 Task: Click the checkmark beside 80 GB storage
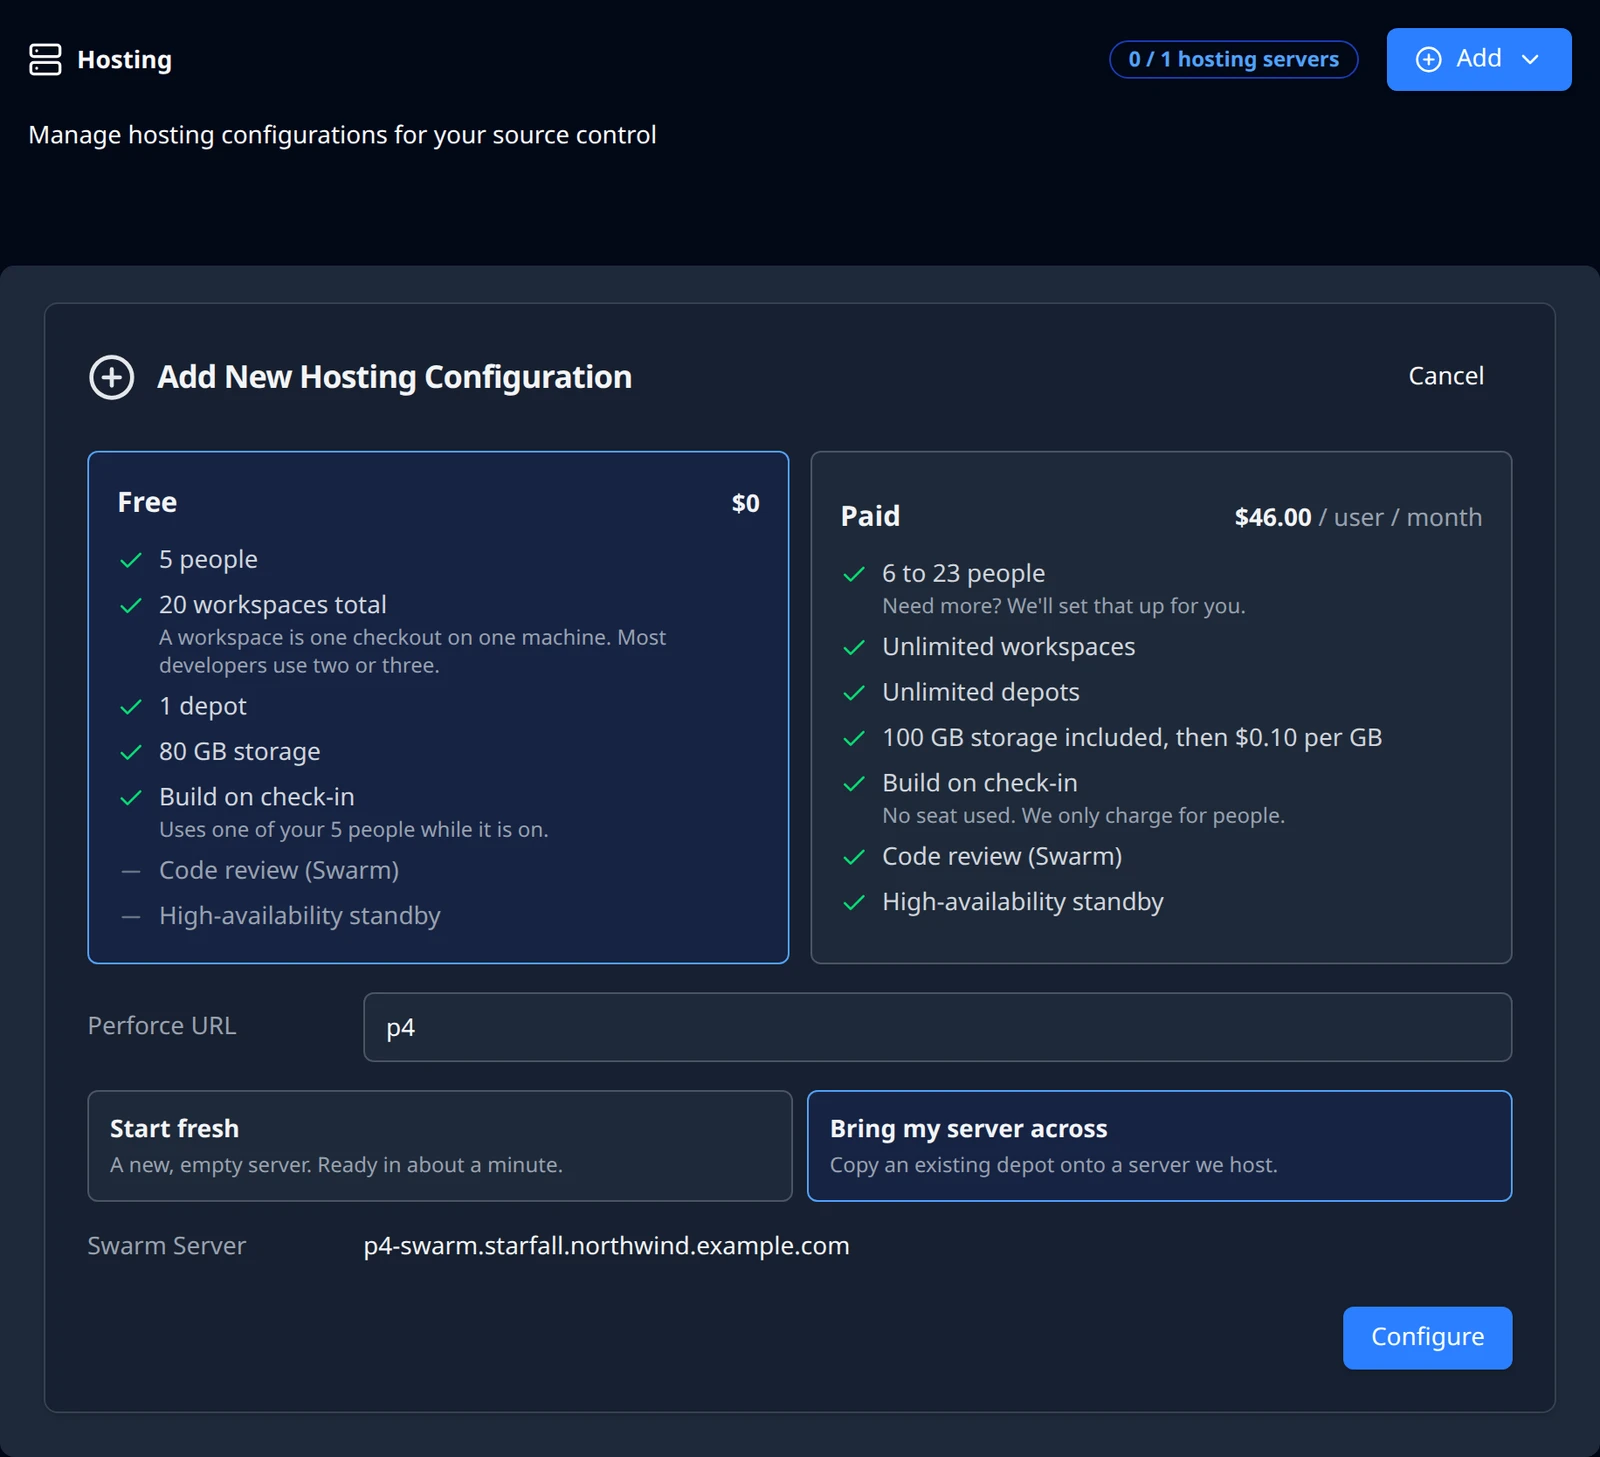point(131,752)
